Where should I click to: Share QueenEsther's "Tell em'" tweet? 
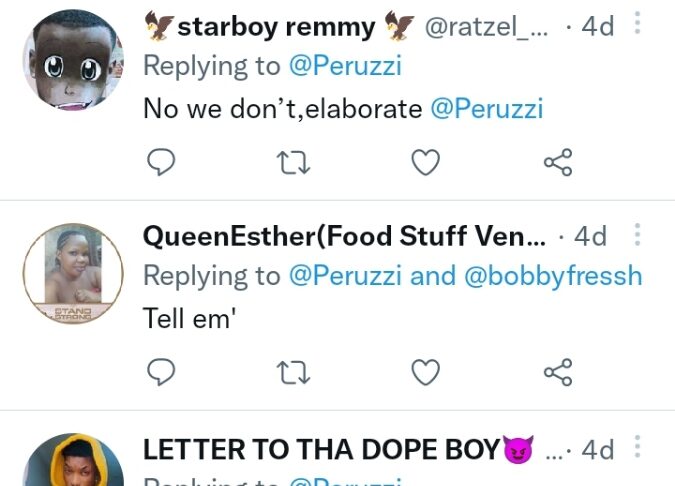point(557,373)
